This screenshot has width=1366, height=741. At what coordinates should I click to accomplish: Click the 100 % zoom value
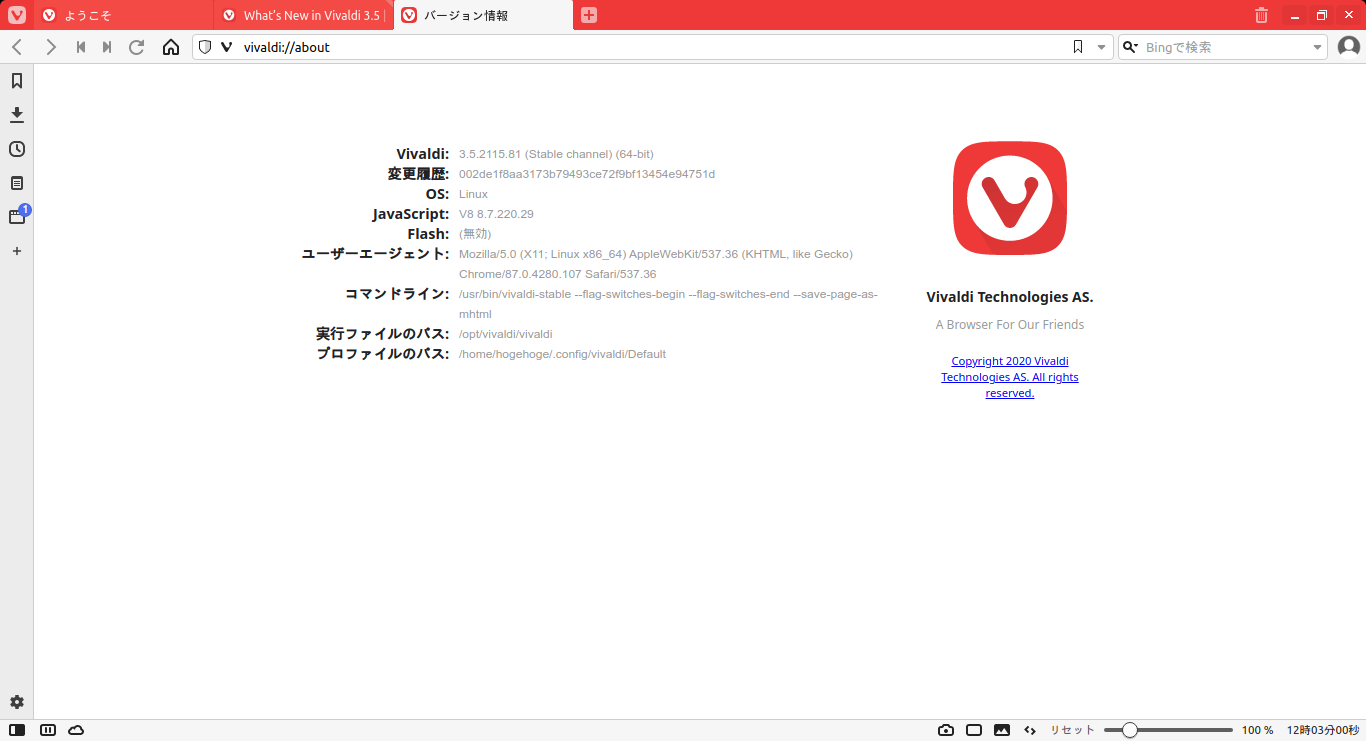coord(1257,730)
